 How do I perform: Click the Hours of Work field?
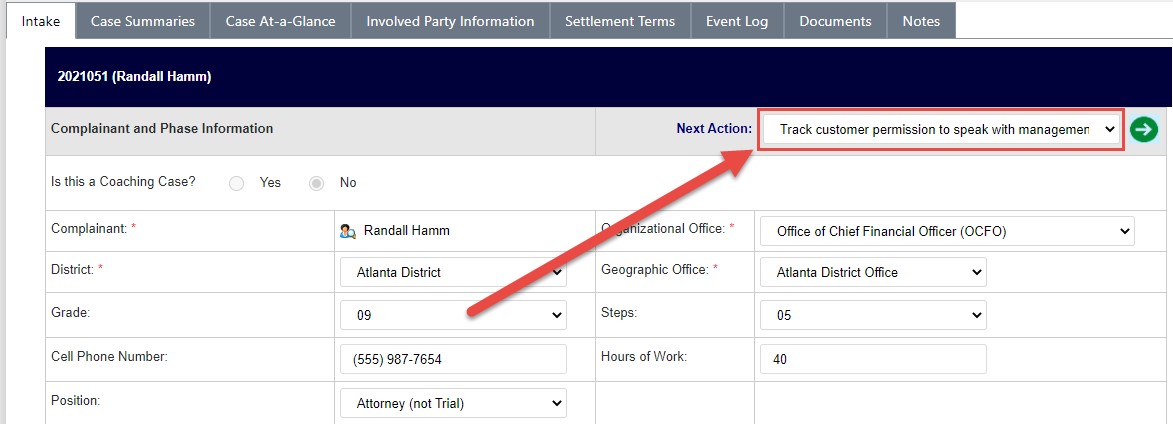873,360
